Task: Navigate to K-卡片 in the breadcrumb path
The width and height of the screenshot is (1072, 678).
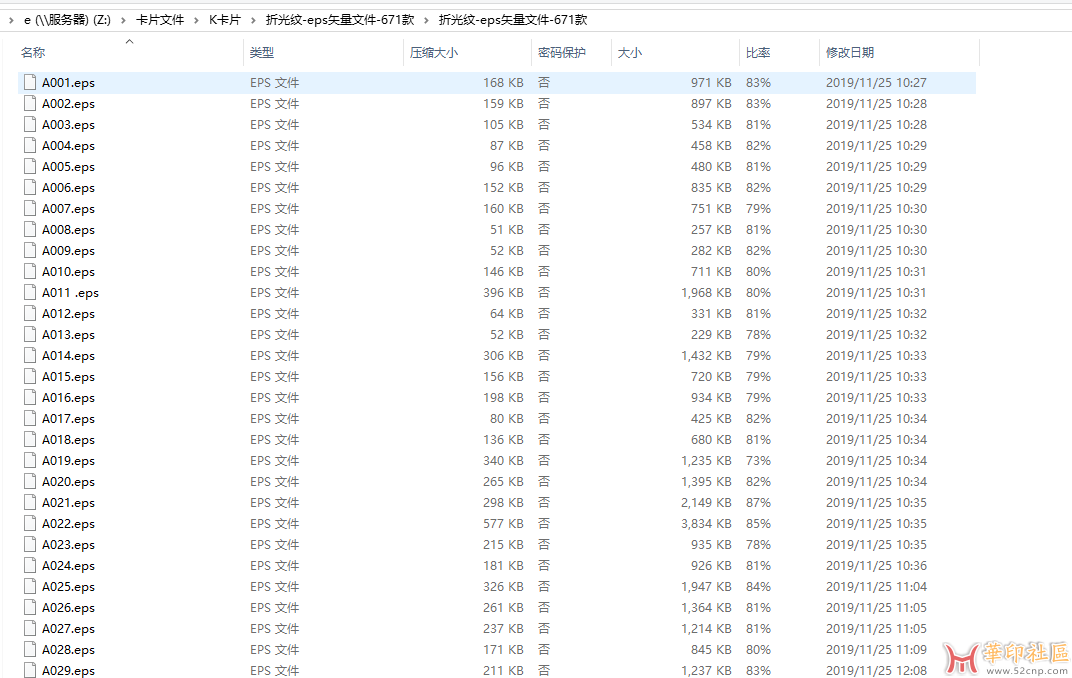Action: [x=225, y=20]
